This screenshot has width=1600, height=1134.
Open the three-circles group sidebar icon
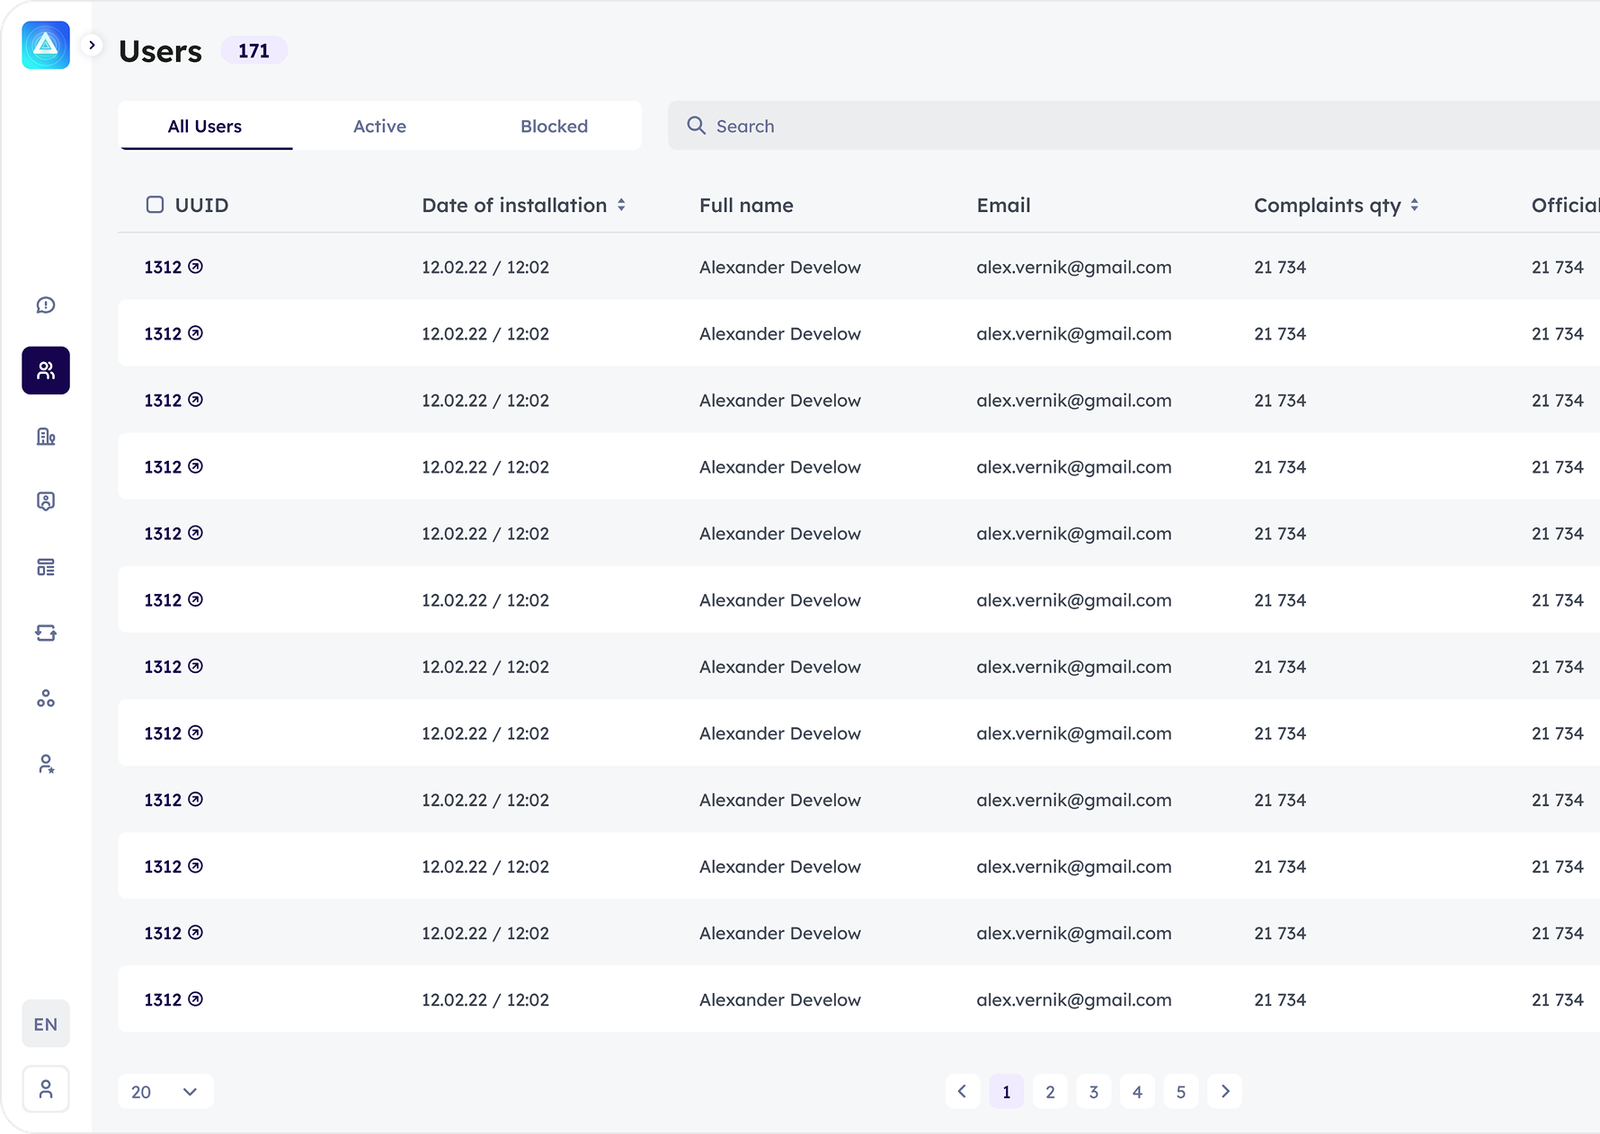(45, 699)
